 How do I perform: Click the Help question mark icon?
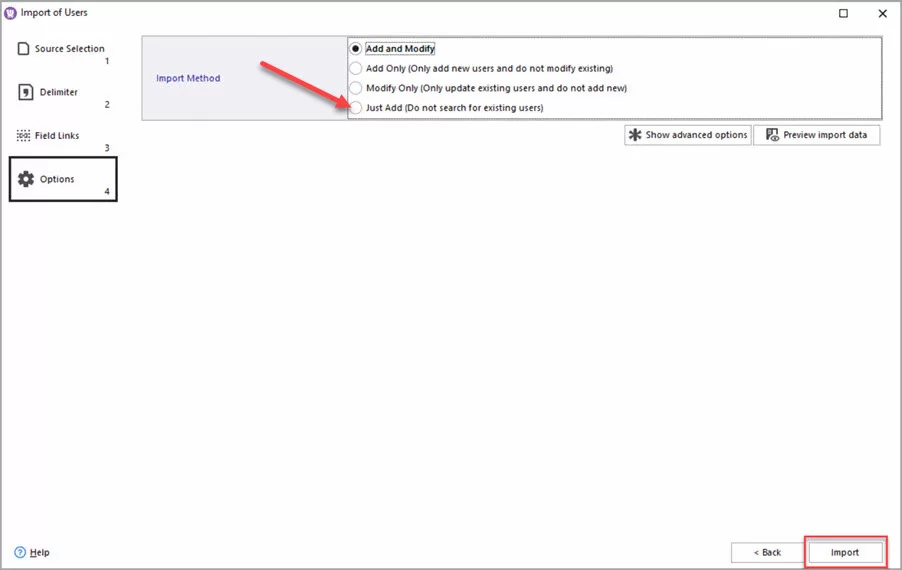(x=20, y=552)
